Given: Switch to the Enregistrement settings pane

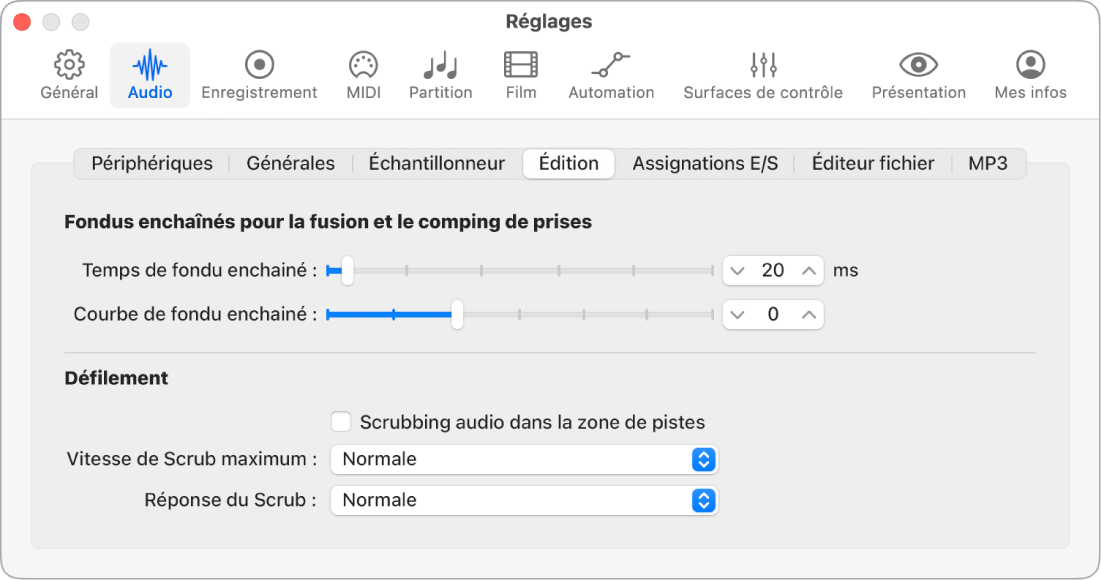Looking at the screenshot, I should click(259, 74).
